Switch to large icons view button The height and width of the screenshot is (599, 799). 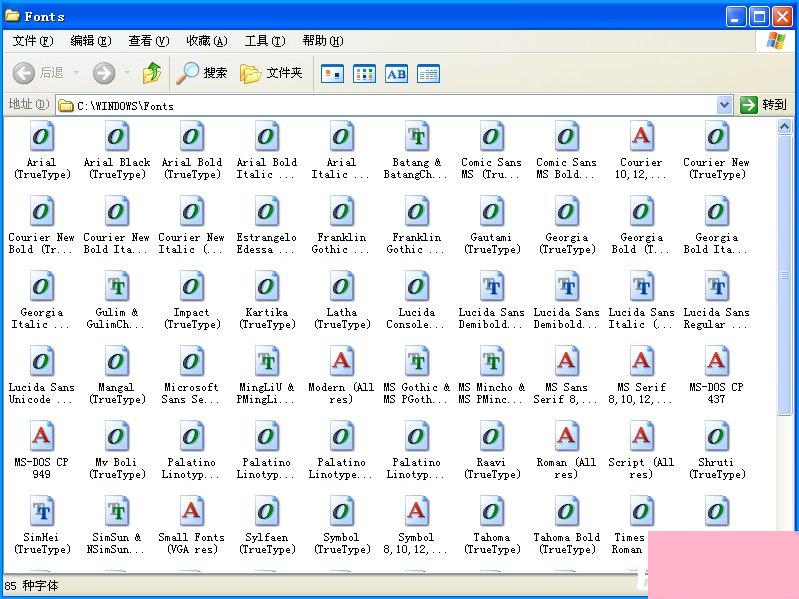[333, 74]
